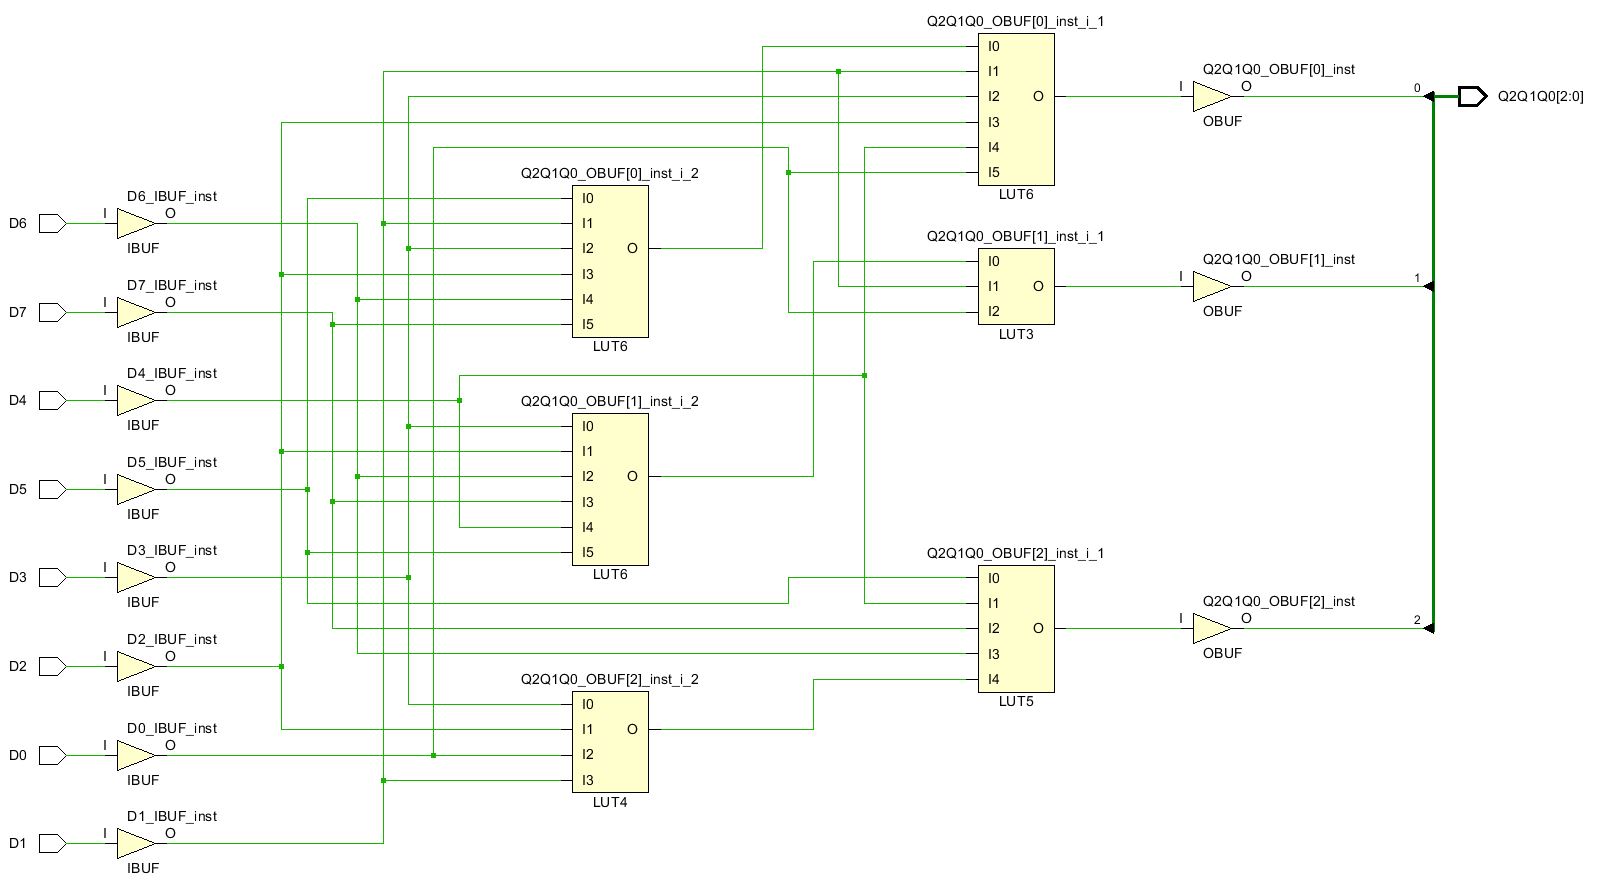This screenshot has height=888, width=1610.
Task: Click the D2 input port symbol
Action: click(52, 666)
